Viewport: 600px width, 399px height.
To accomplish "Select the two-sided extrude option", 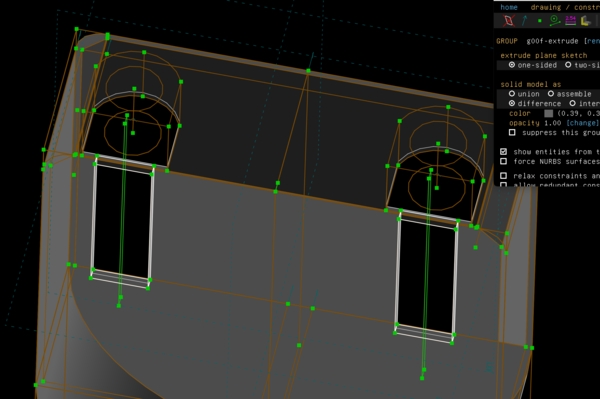I will pos(582,65).
